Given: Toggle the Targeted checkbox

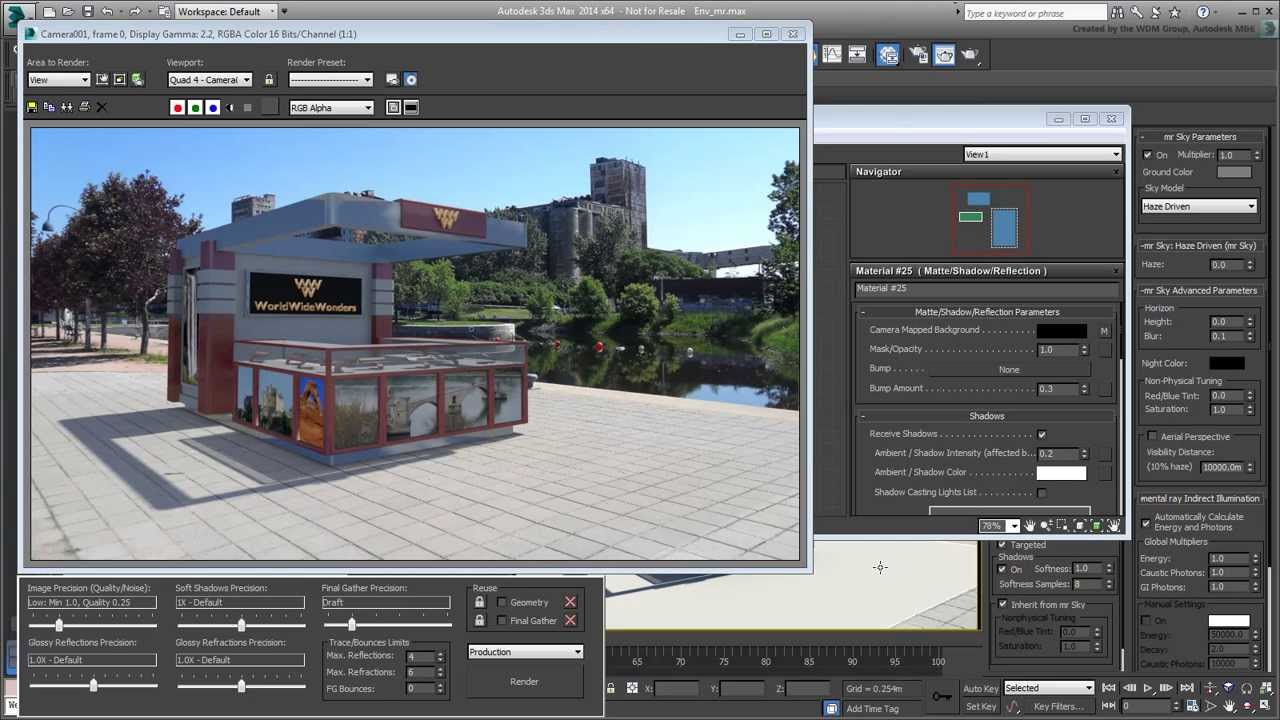Looking at the screenshot, I should [x=1002, y=545].
